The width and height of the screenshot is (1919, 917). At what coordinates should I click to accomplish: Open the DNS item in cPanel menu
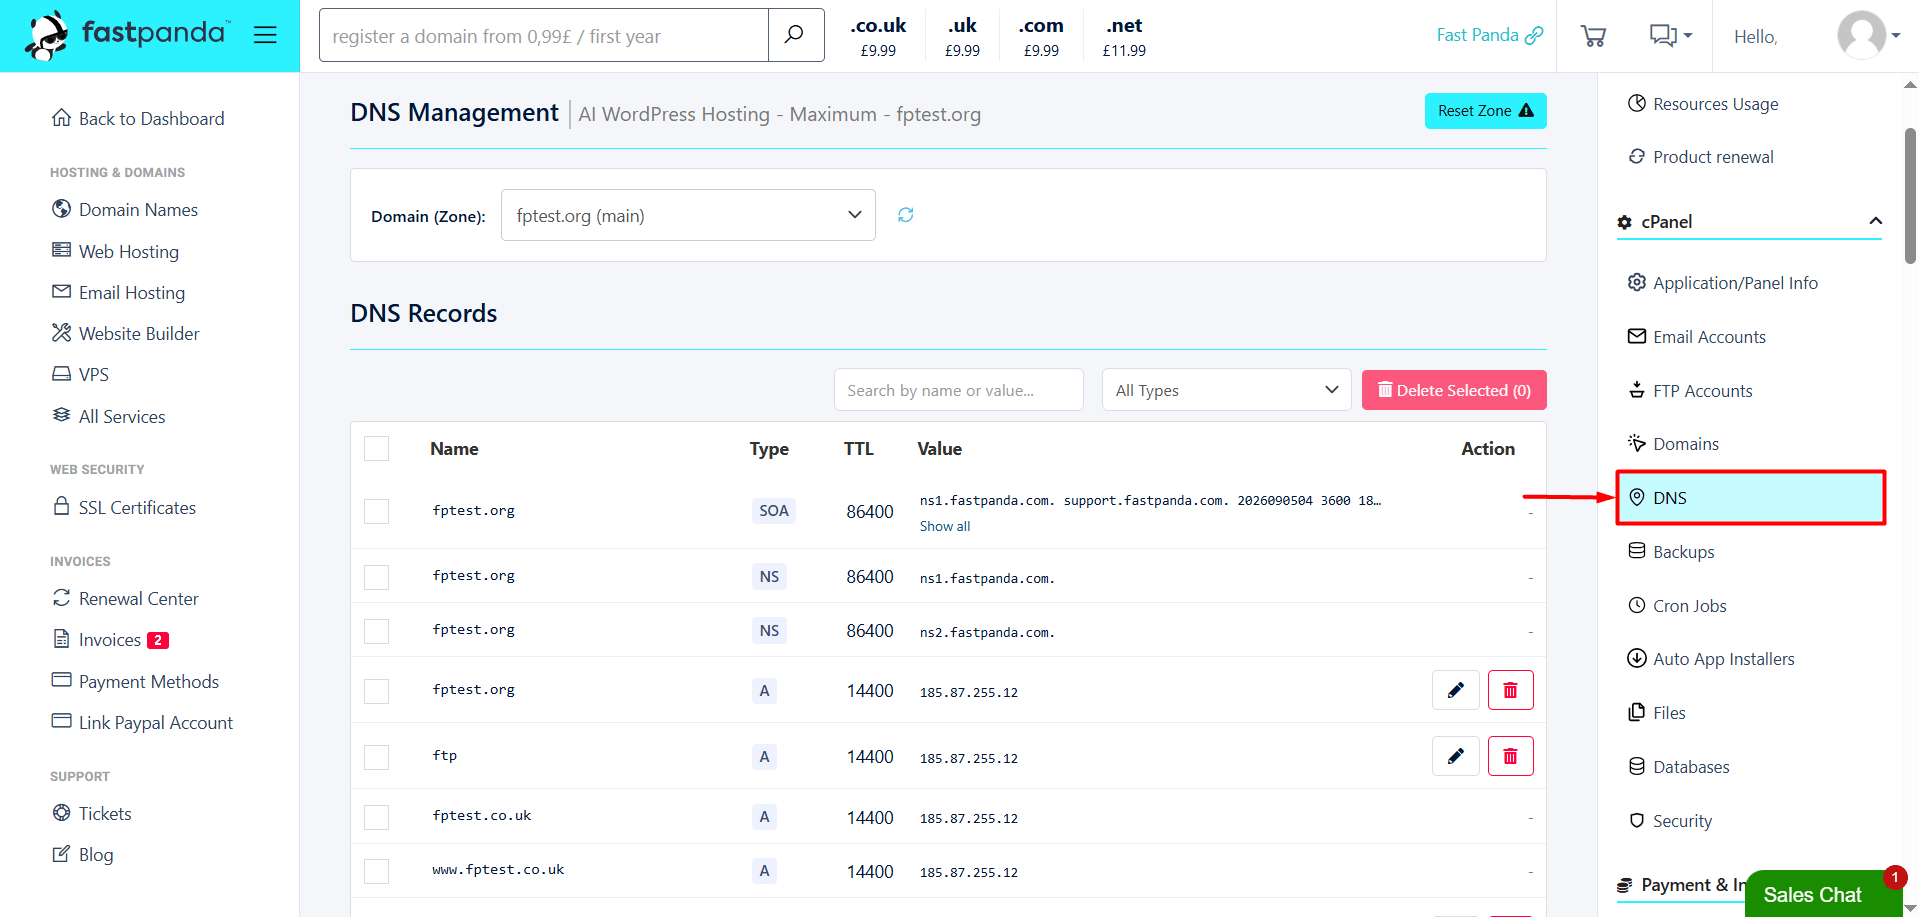(x=1751, y=497)
